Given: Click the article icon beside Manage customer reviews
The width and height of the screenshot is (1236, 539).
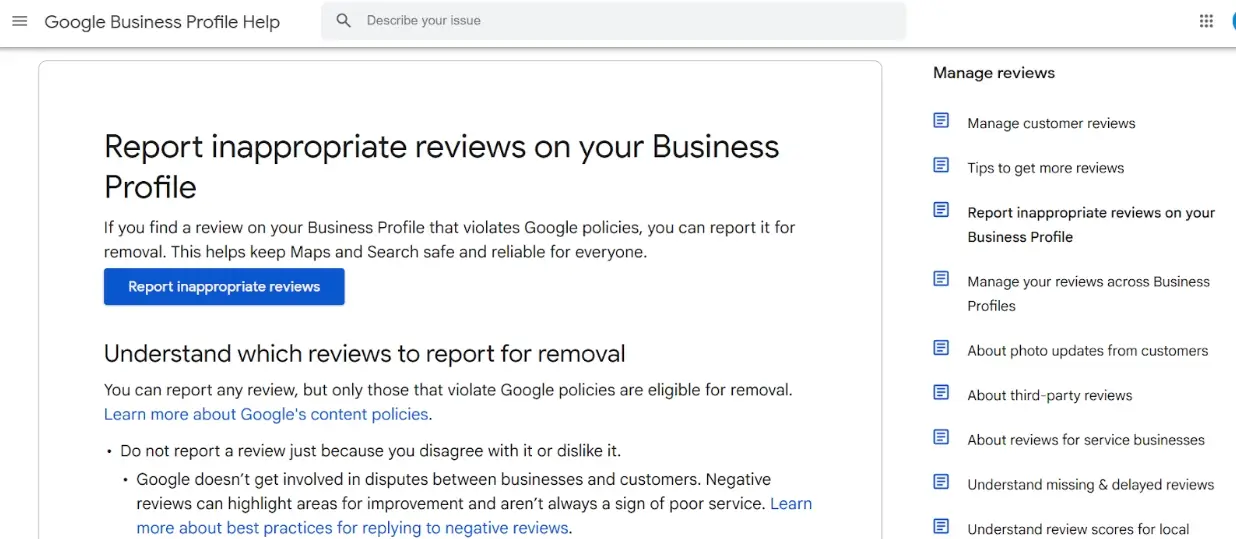Looking at the screenshot, I should (x=941, y=121).
